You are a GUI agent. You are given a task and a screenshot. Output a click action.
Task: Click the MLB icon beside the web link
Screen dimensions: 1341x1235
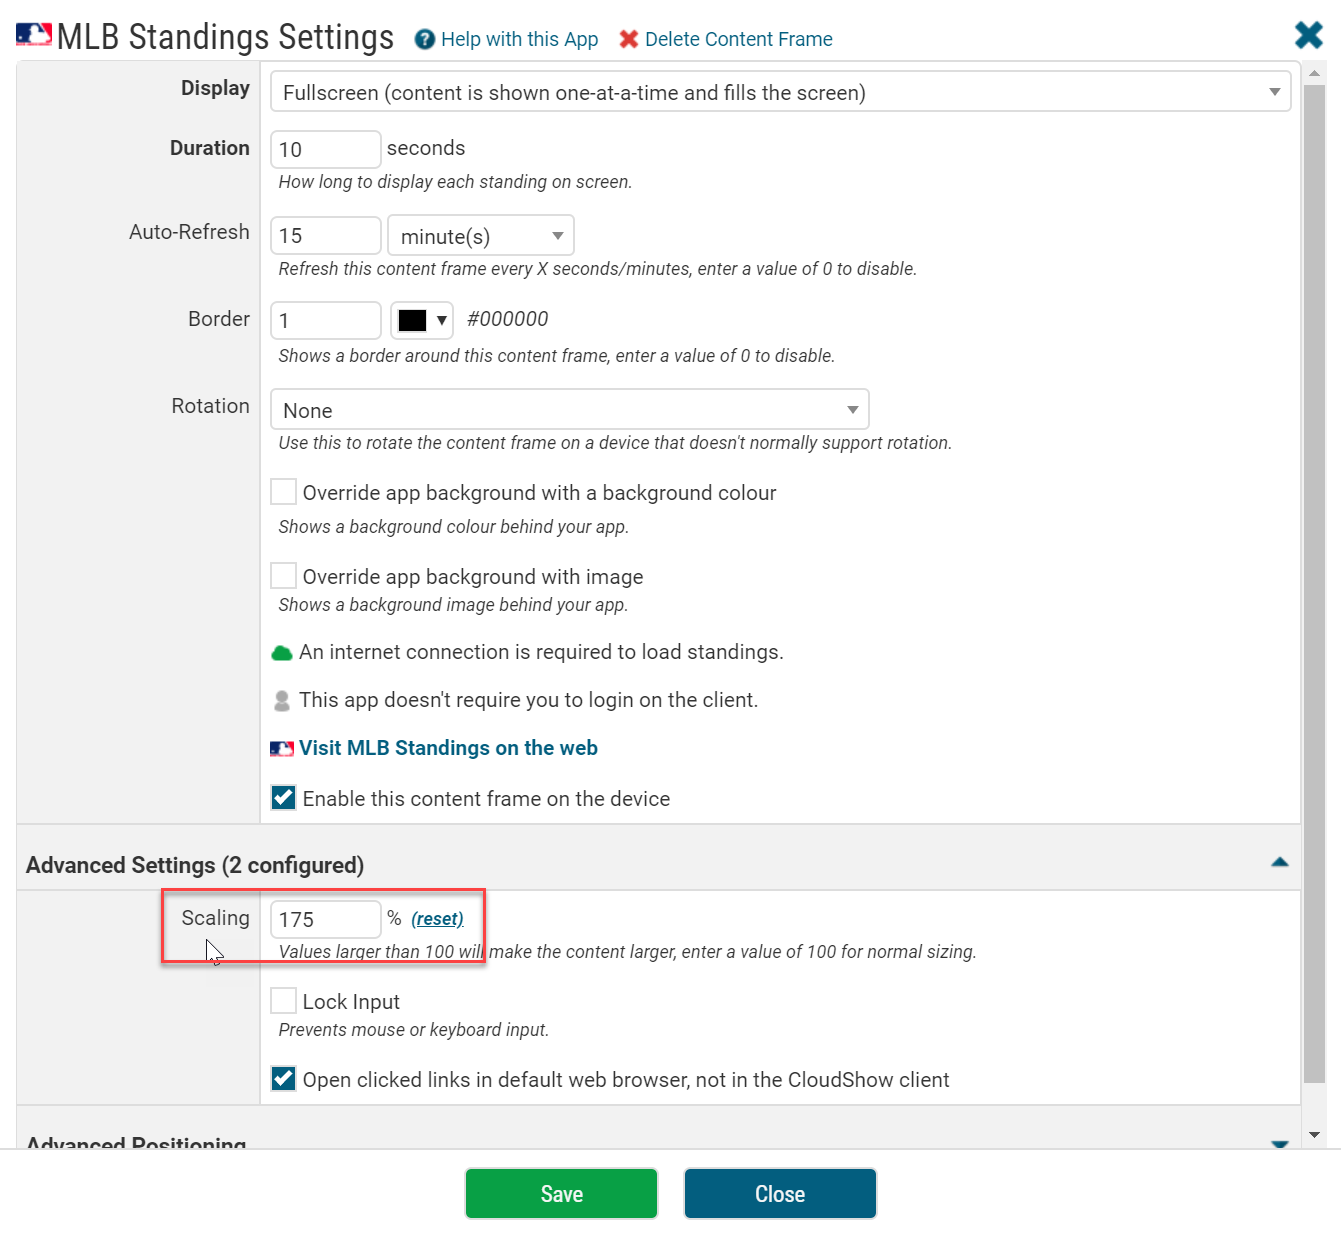[282, 748]
